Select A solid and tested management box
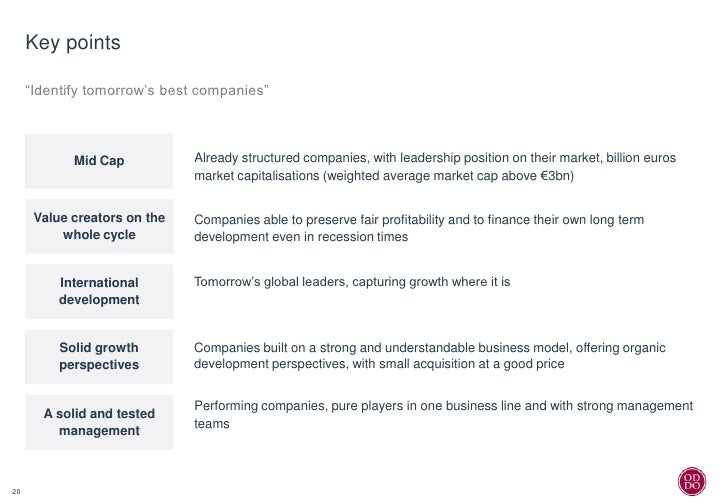Viewport: 728px width, 504px height. point(99,422)
